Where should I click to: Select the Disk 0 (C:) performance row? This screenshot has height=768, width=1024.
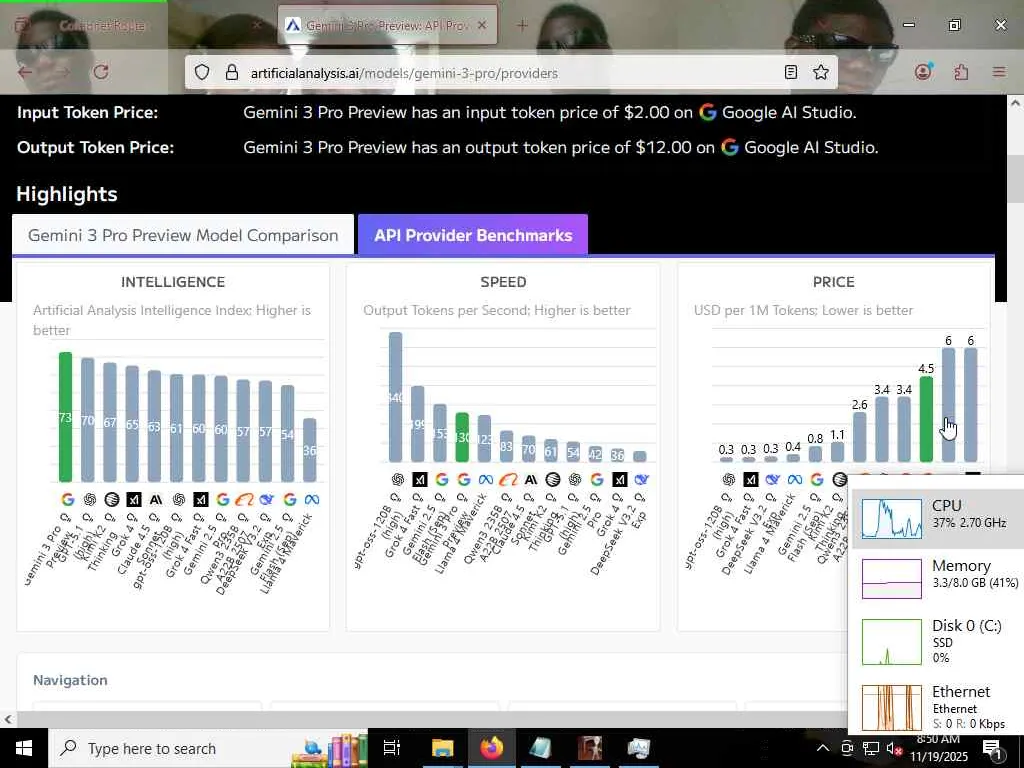(938, 641)
